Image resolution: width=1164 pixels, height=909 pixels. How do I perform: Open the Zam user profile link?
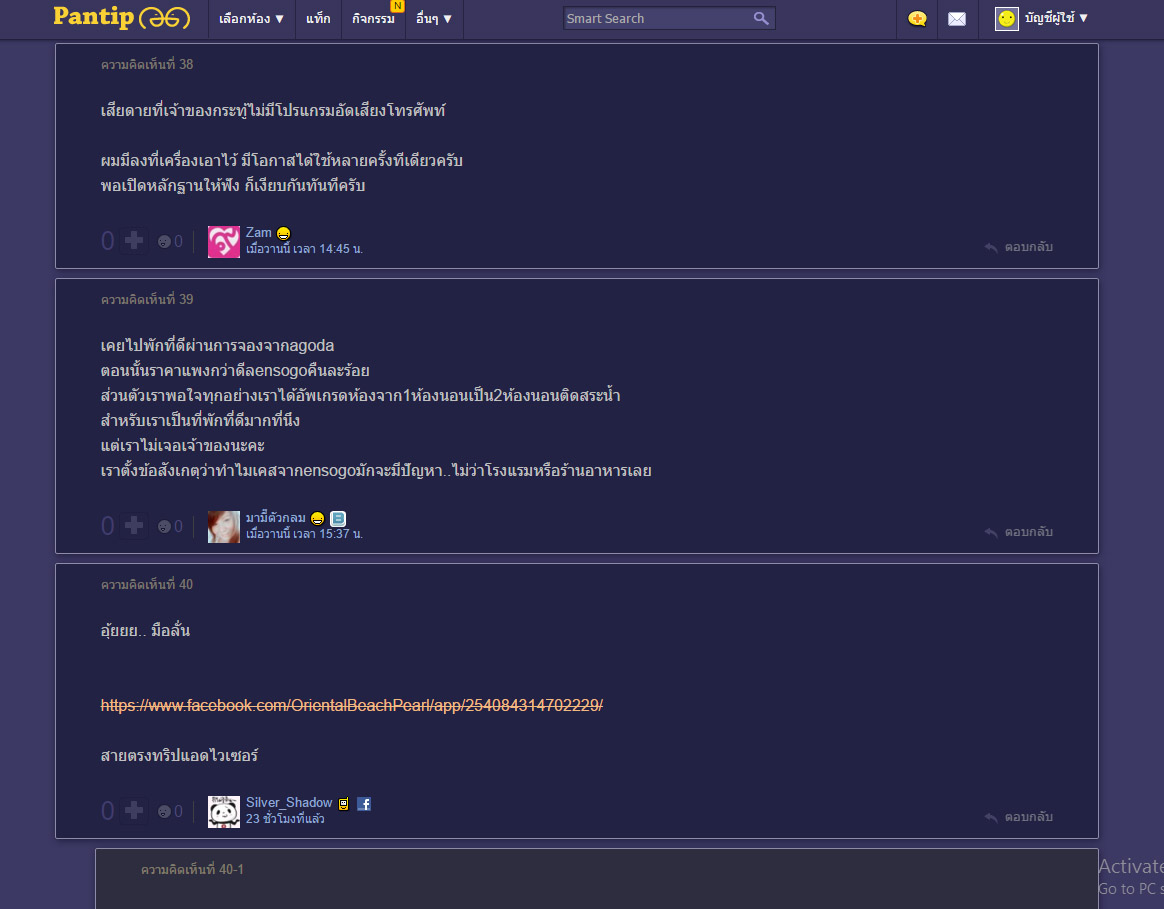[x=258, y=232]
